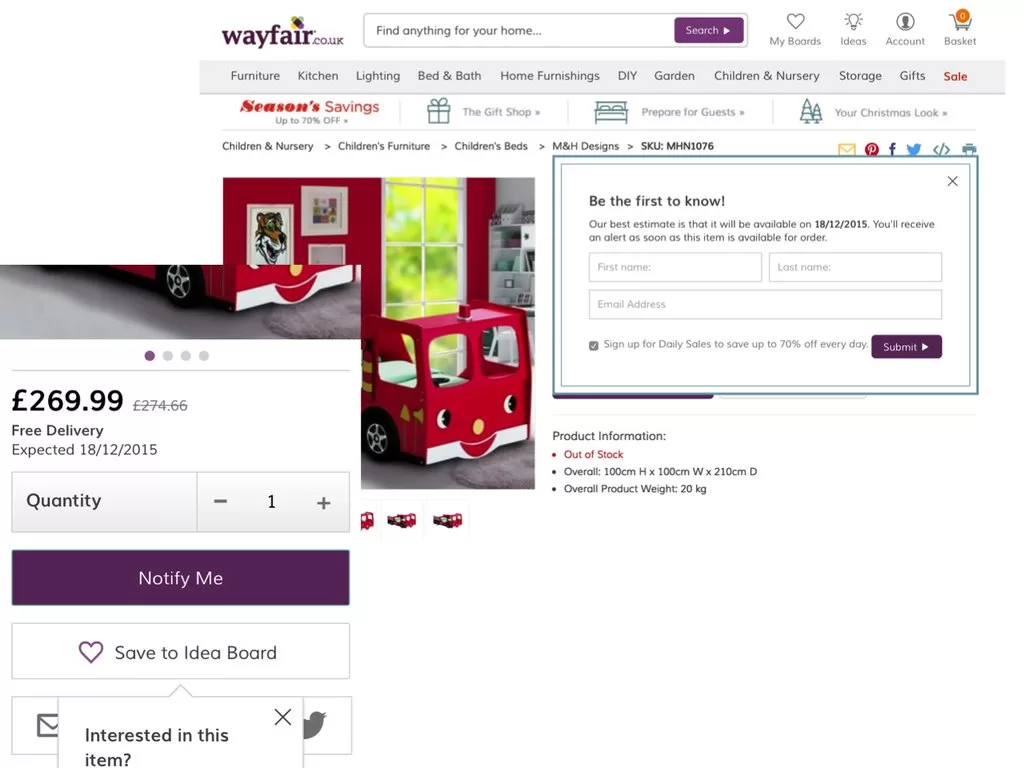This screenshot has width=1024, height=768.
Task: Open My Boards heart icon
Action: click(x=795, y=22)
